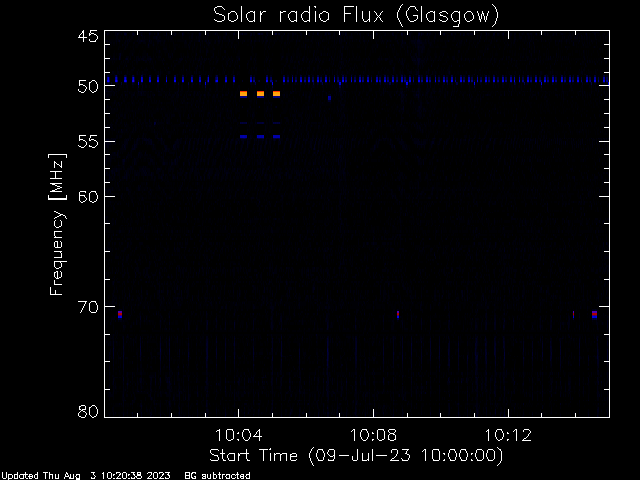Click the 70 frequency axis label

[x=88, y=307]
